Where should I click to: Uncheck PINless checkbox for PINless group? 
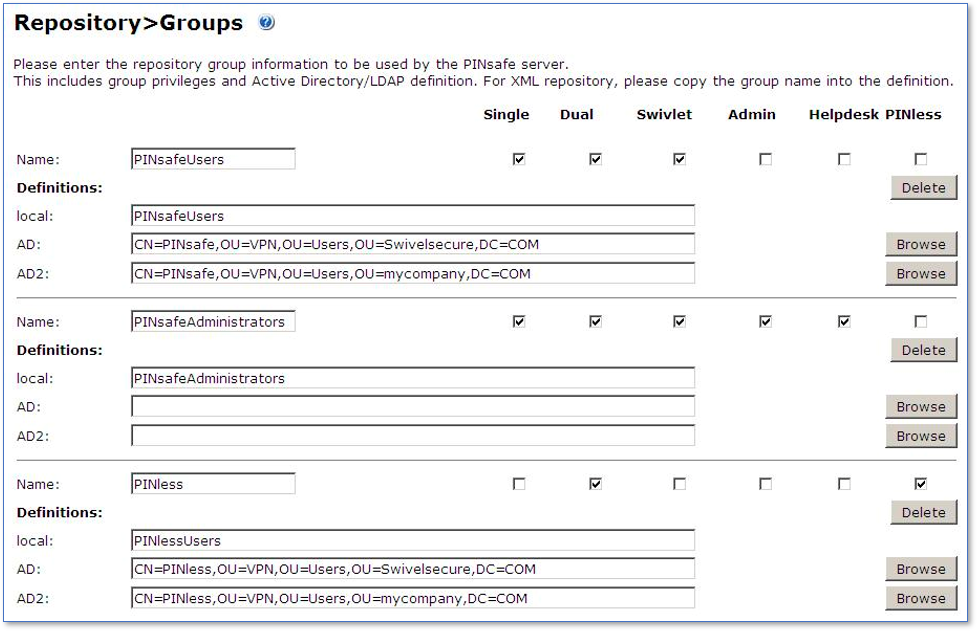click(921, 484)
